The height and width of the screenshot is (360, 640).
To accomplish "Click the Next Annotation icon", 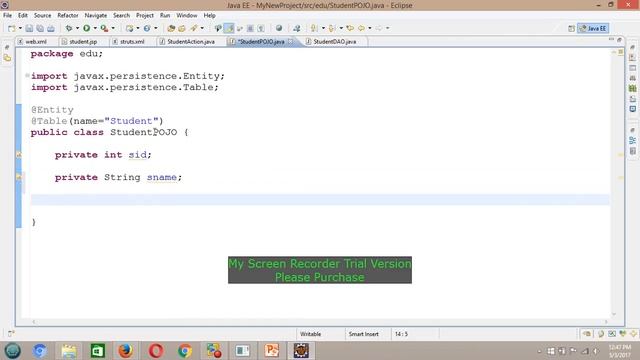I will pos(314,28).
